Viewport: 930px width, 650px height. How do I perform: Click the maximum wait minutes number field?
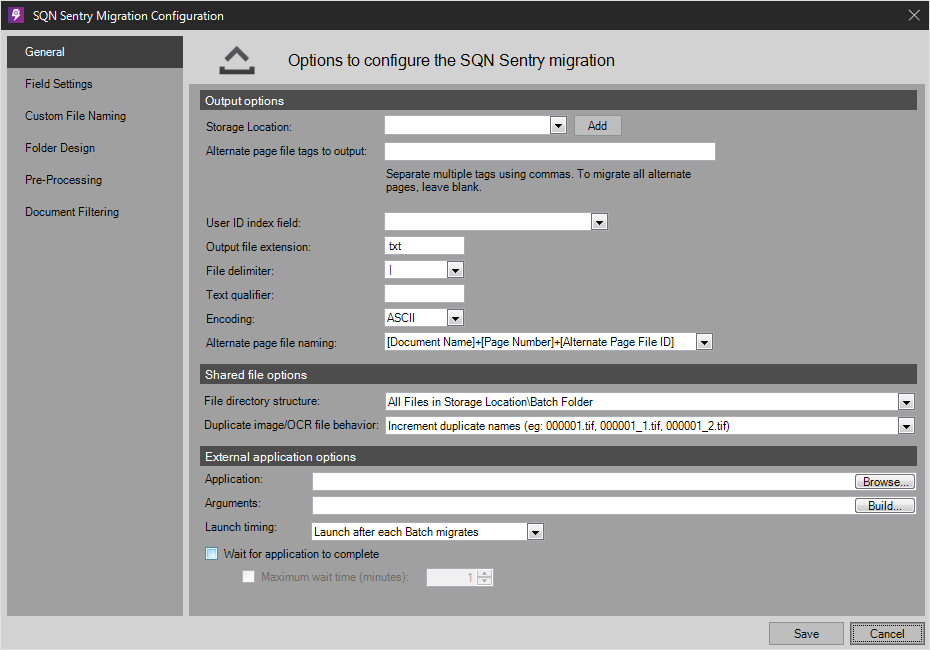tap(452, 578)
